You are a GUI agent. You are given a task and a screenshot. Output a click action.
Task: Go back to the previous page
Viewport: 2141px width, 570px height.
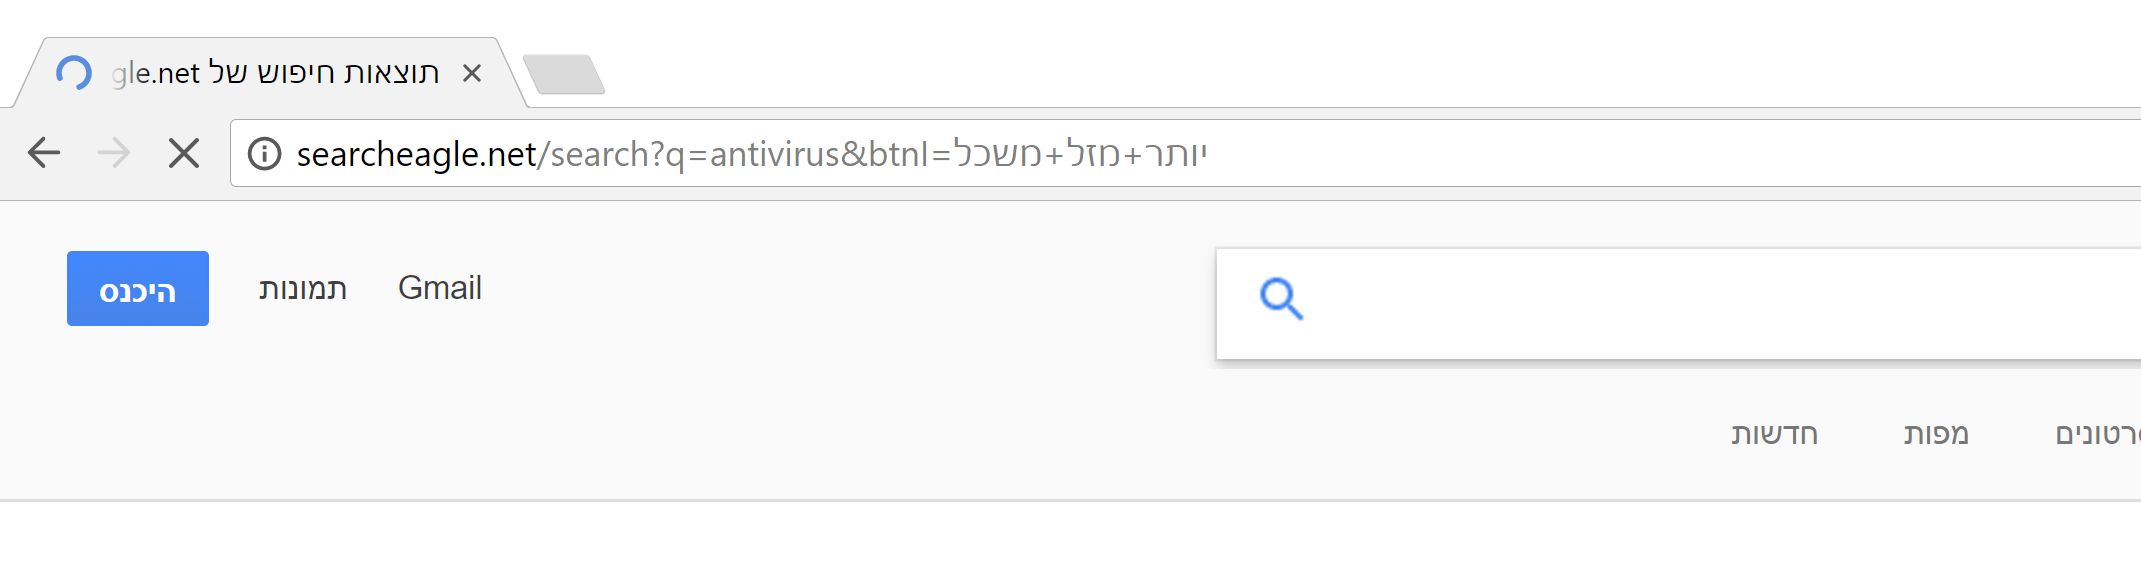[44, 154]
